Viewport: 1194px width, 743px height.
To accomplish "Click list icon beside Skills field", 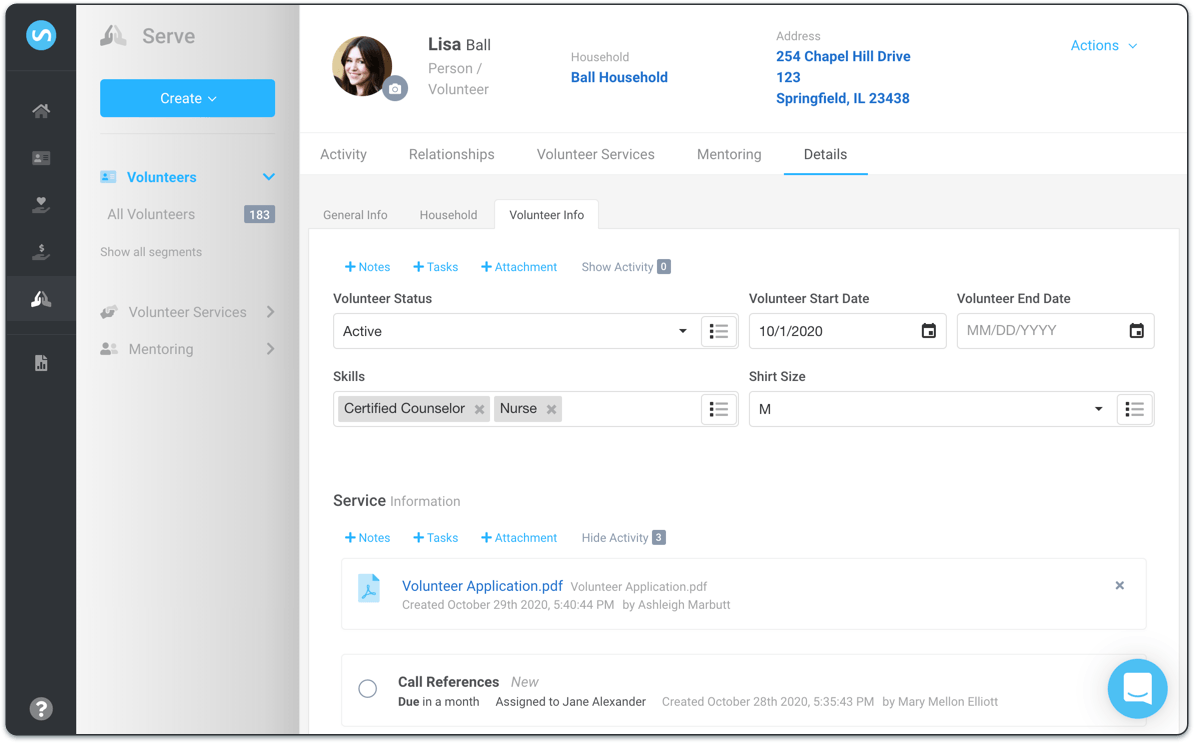I will 717,409.
